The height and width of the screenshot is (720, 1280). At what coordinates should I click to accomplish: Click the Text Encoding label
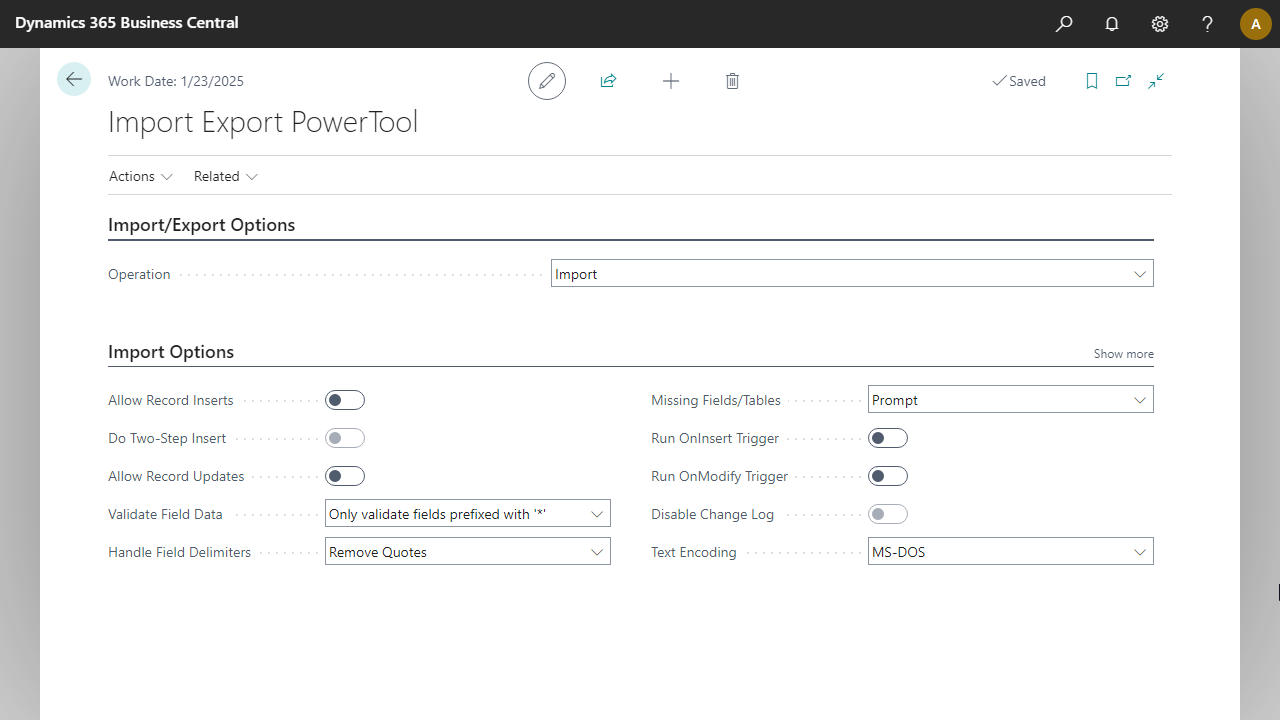[x=694, y=552]
